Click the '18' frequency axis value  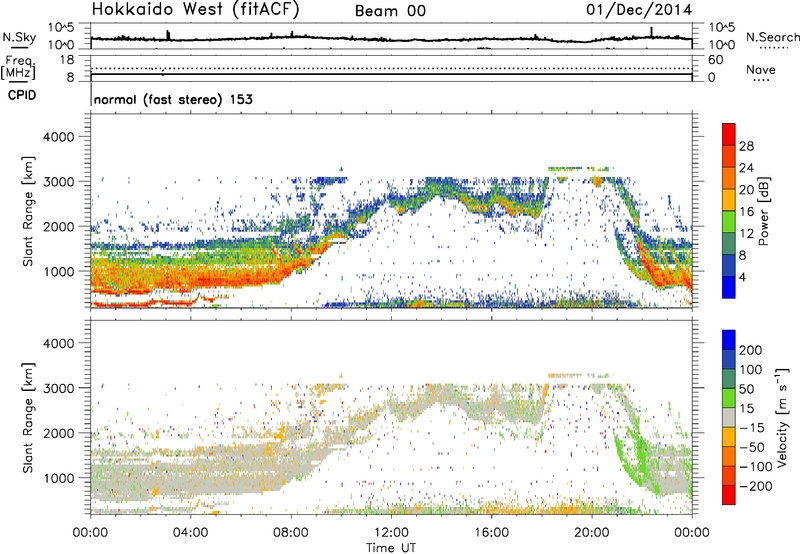click(x=67, y=60)
